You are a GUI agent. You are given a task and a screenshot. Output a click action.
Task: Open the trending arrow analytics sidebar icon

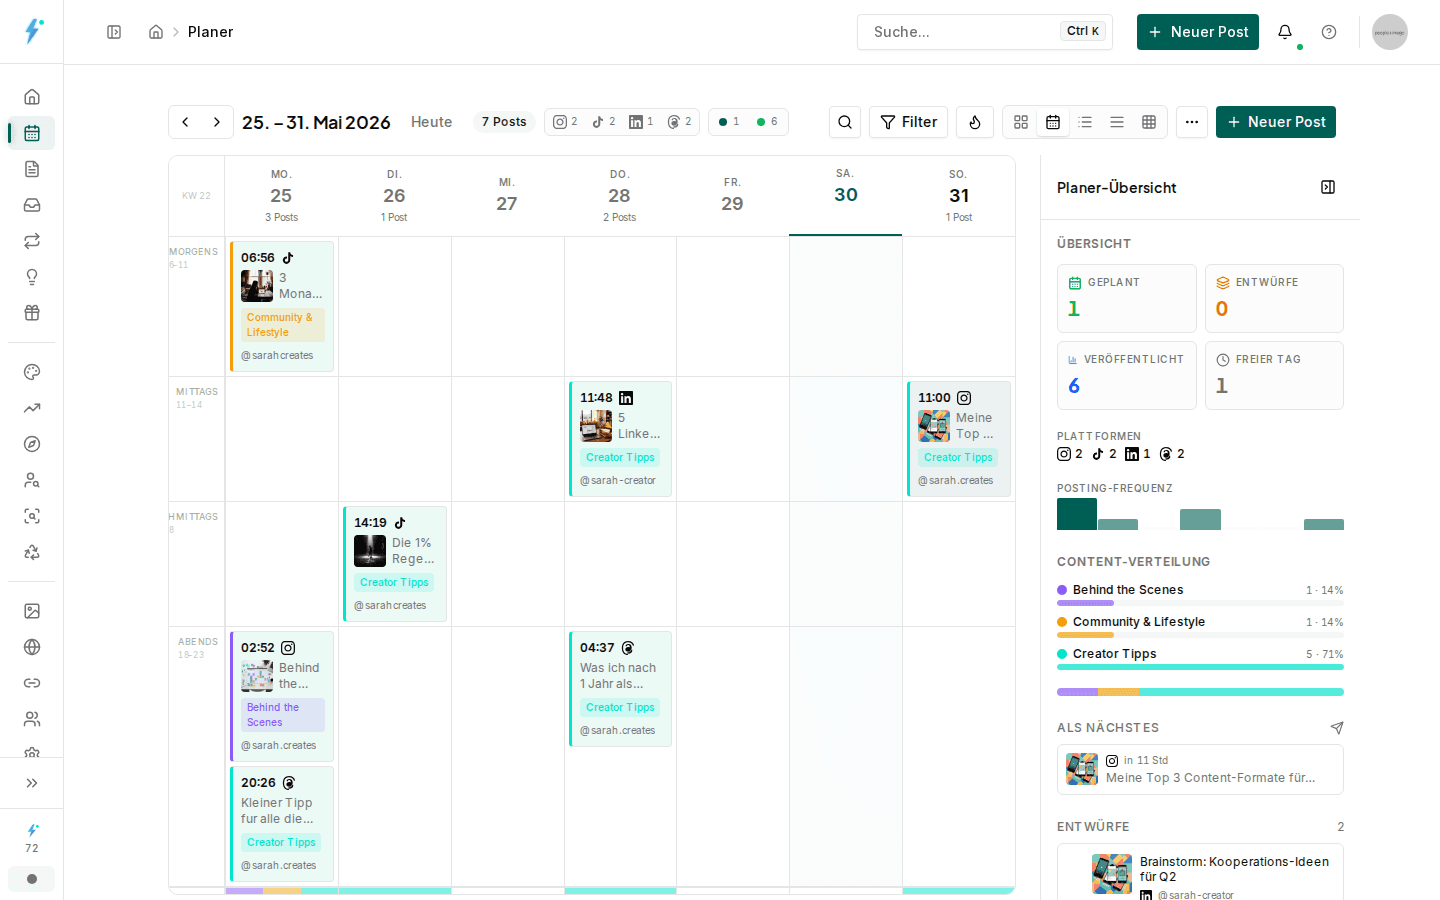pos(32,408)
